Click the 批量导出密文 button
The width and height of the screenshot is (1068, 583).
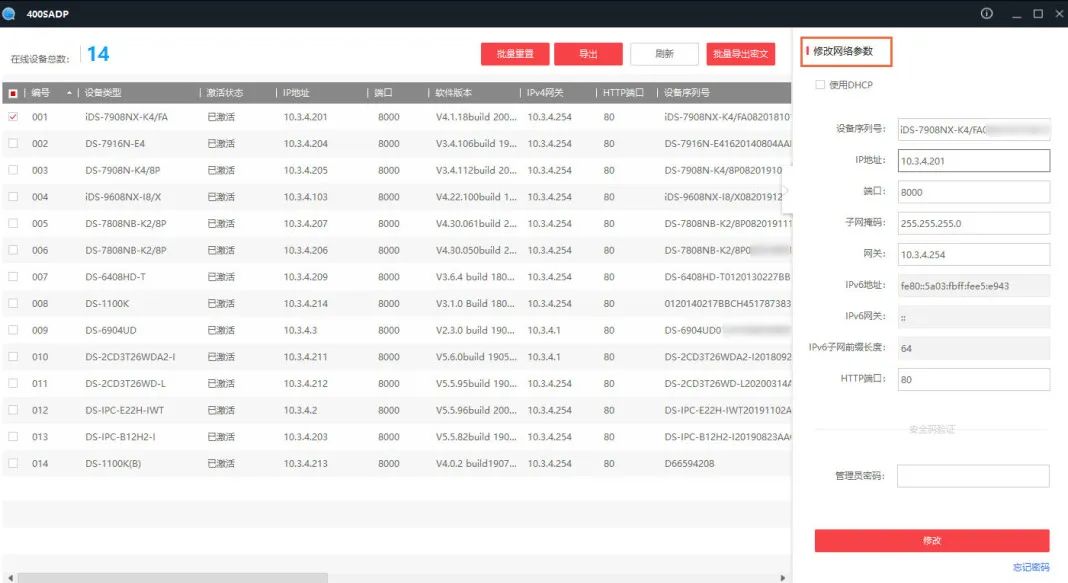(x=741, y=54)
